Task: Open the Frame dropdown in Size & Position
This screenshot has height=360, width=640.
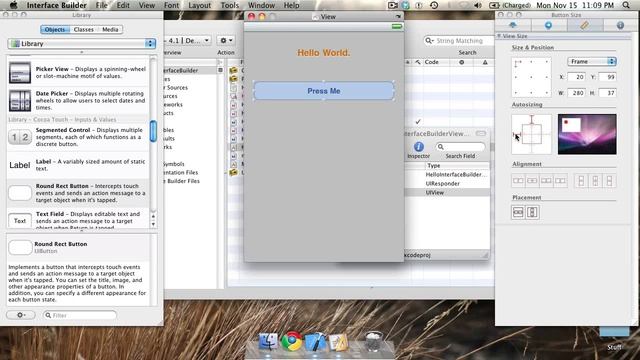Action: click(591, 61)
